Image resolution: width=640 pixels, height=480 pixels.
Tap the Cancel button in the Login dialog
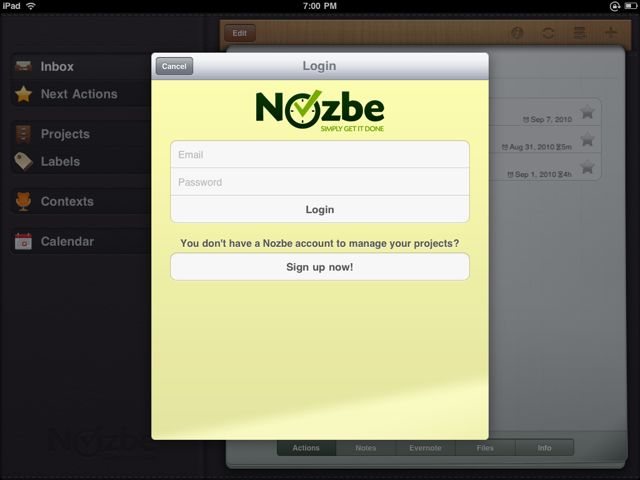(174, 66)
